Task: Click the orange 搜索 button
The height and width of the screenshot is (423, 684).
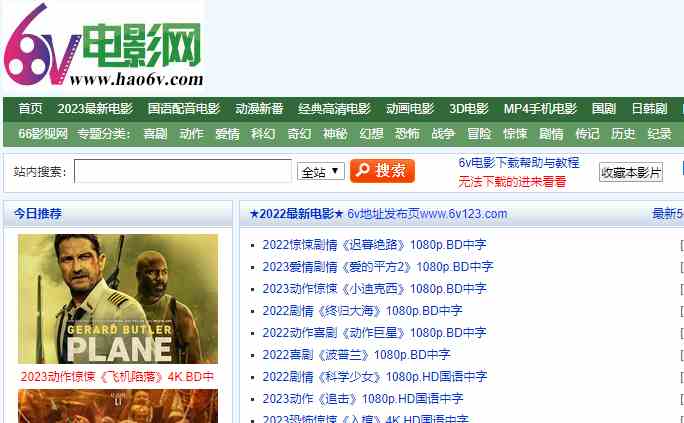Action: [x=382, y=171]
